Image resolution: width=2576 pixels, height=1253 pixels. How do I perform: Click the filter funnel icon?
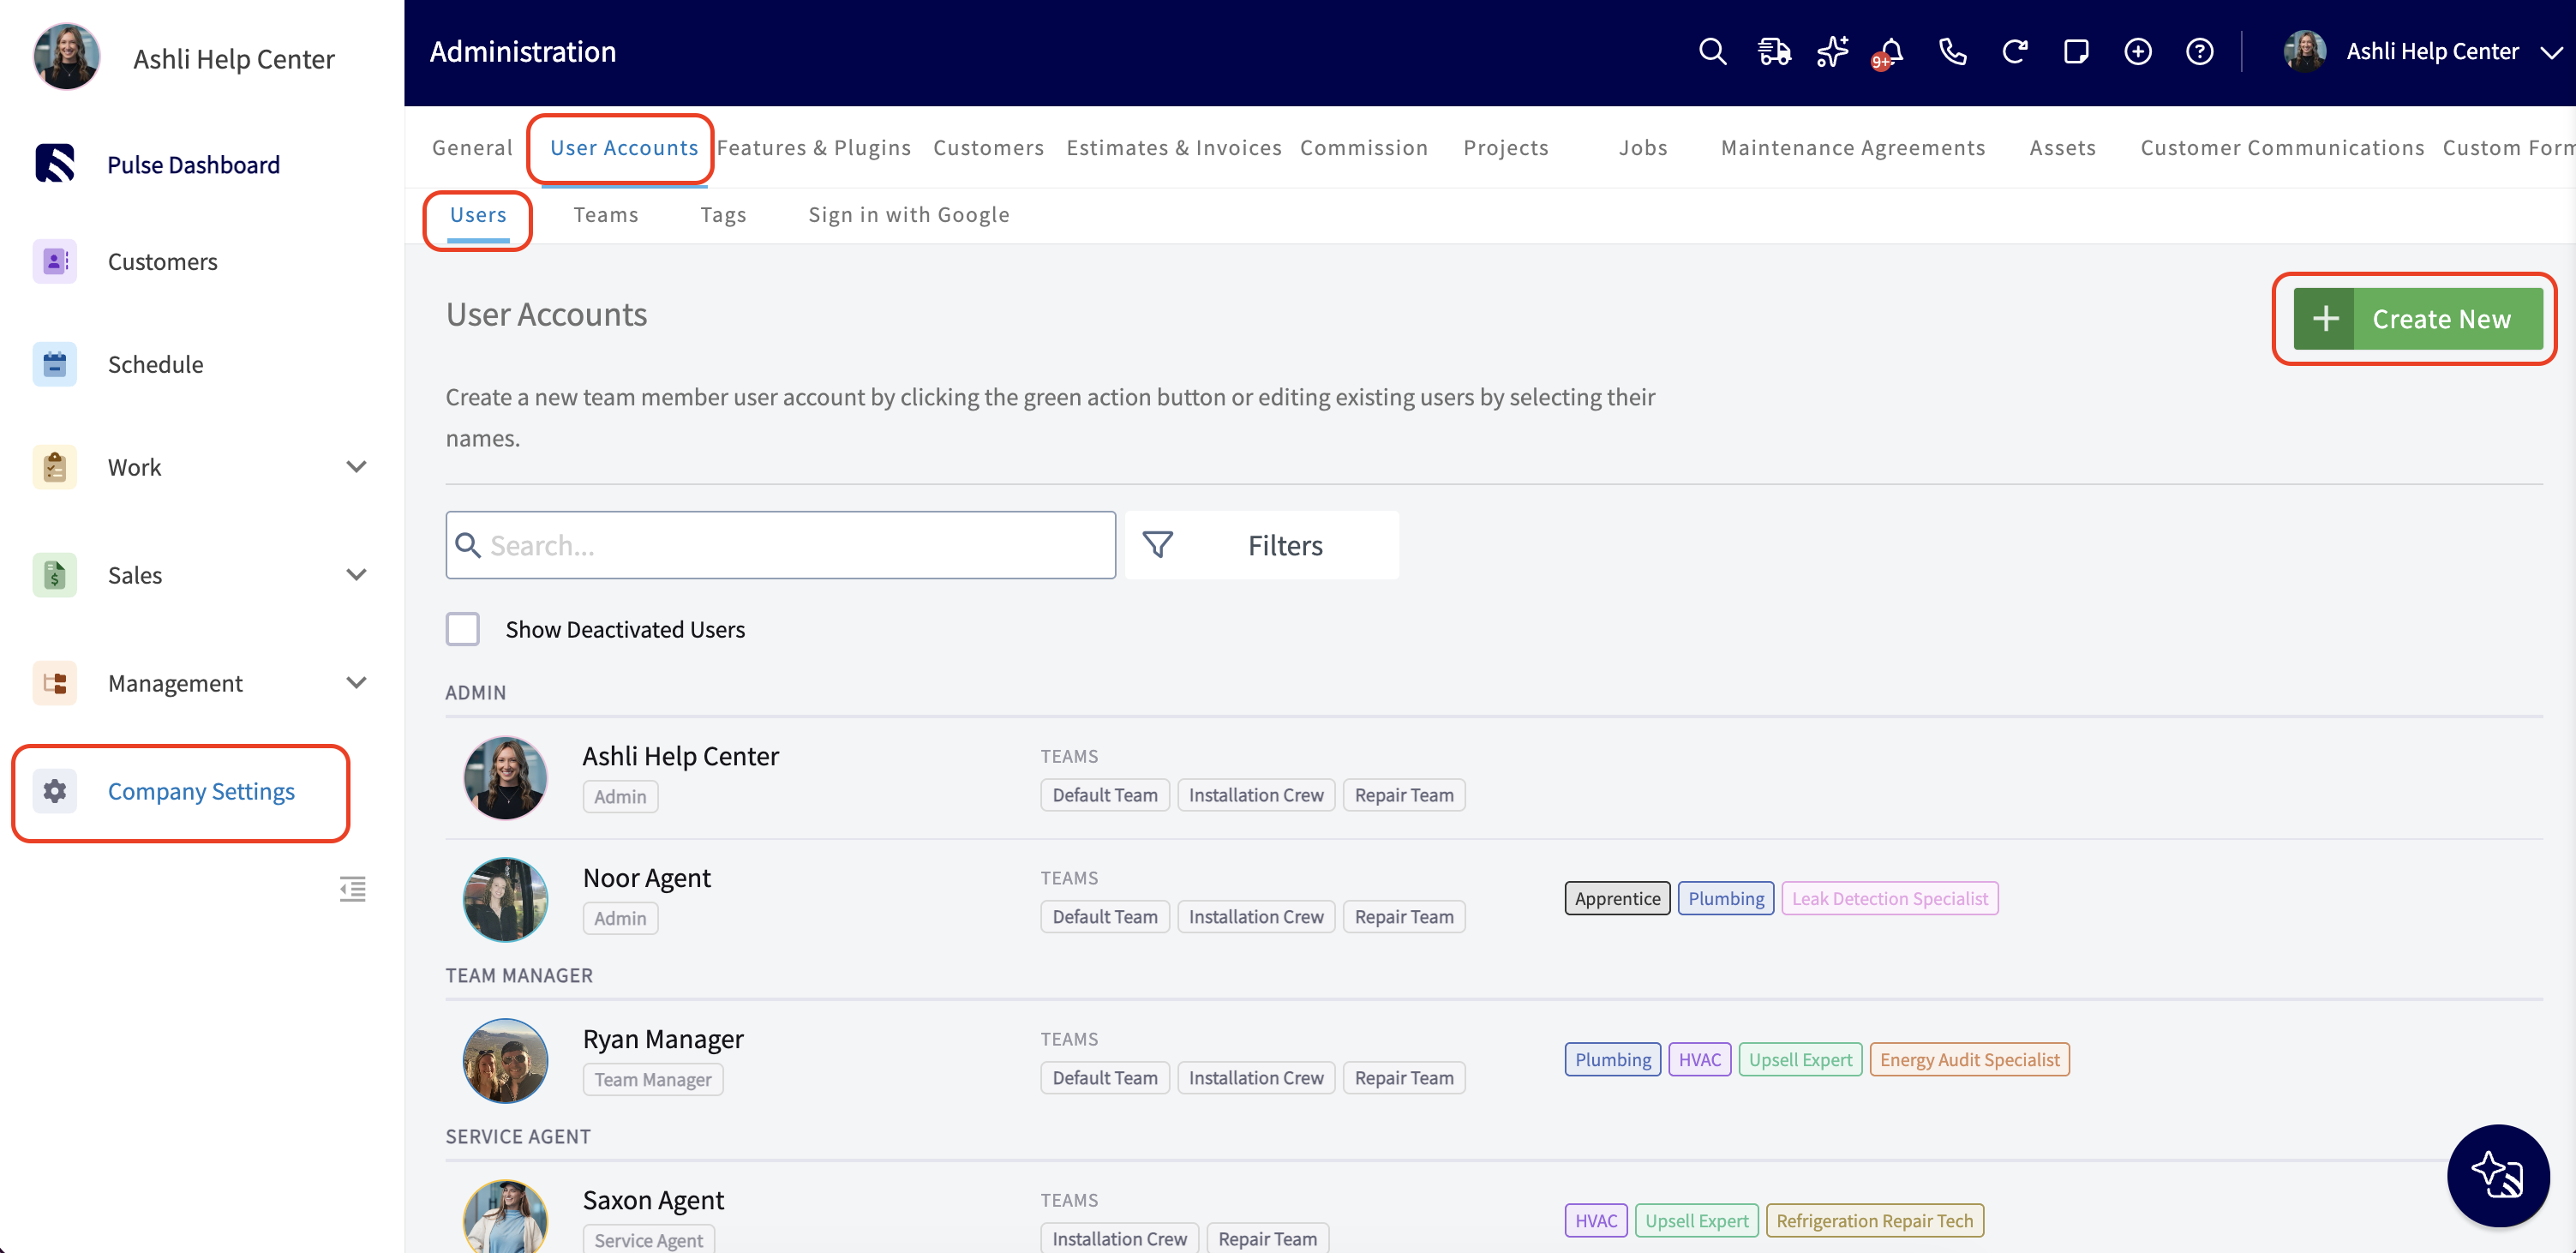click(1158, 545)
